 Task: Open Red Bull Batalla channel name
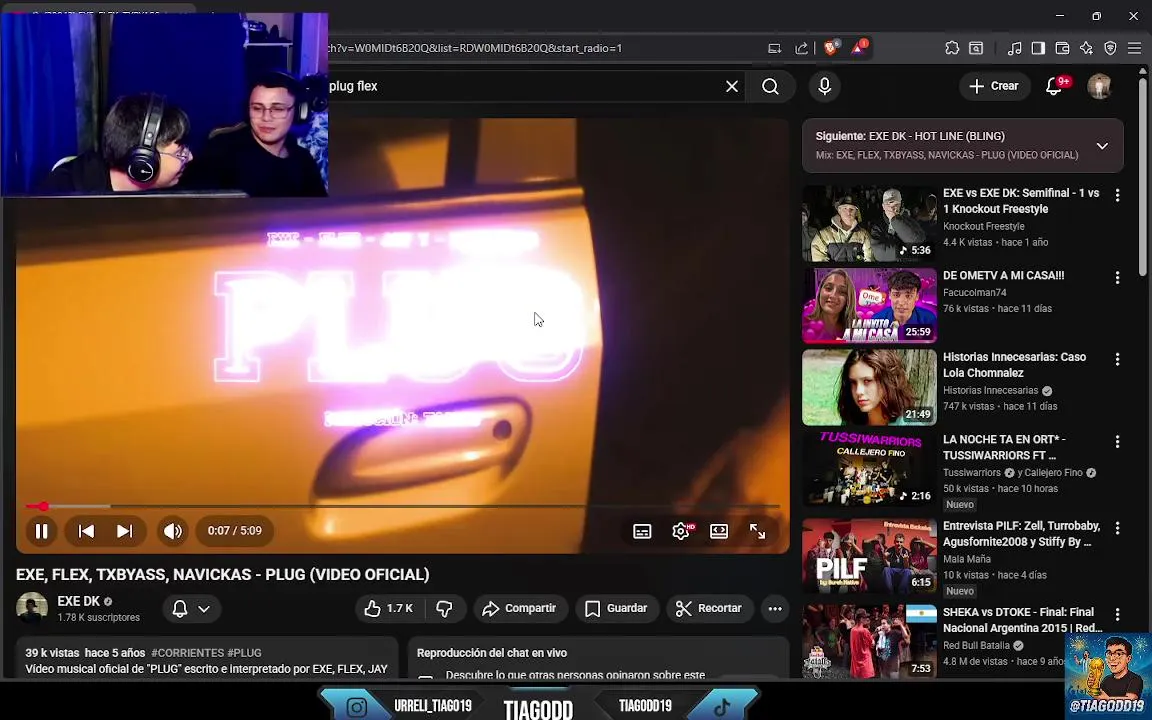[x=976, y=645]
